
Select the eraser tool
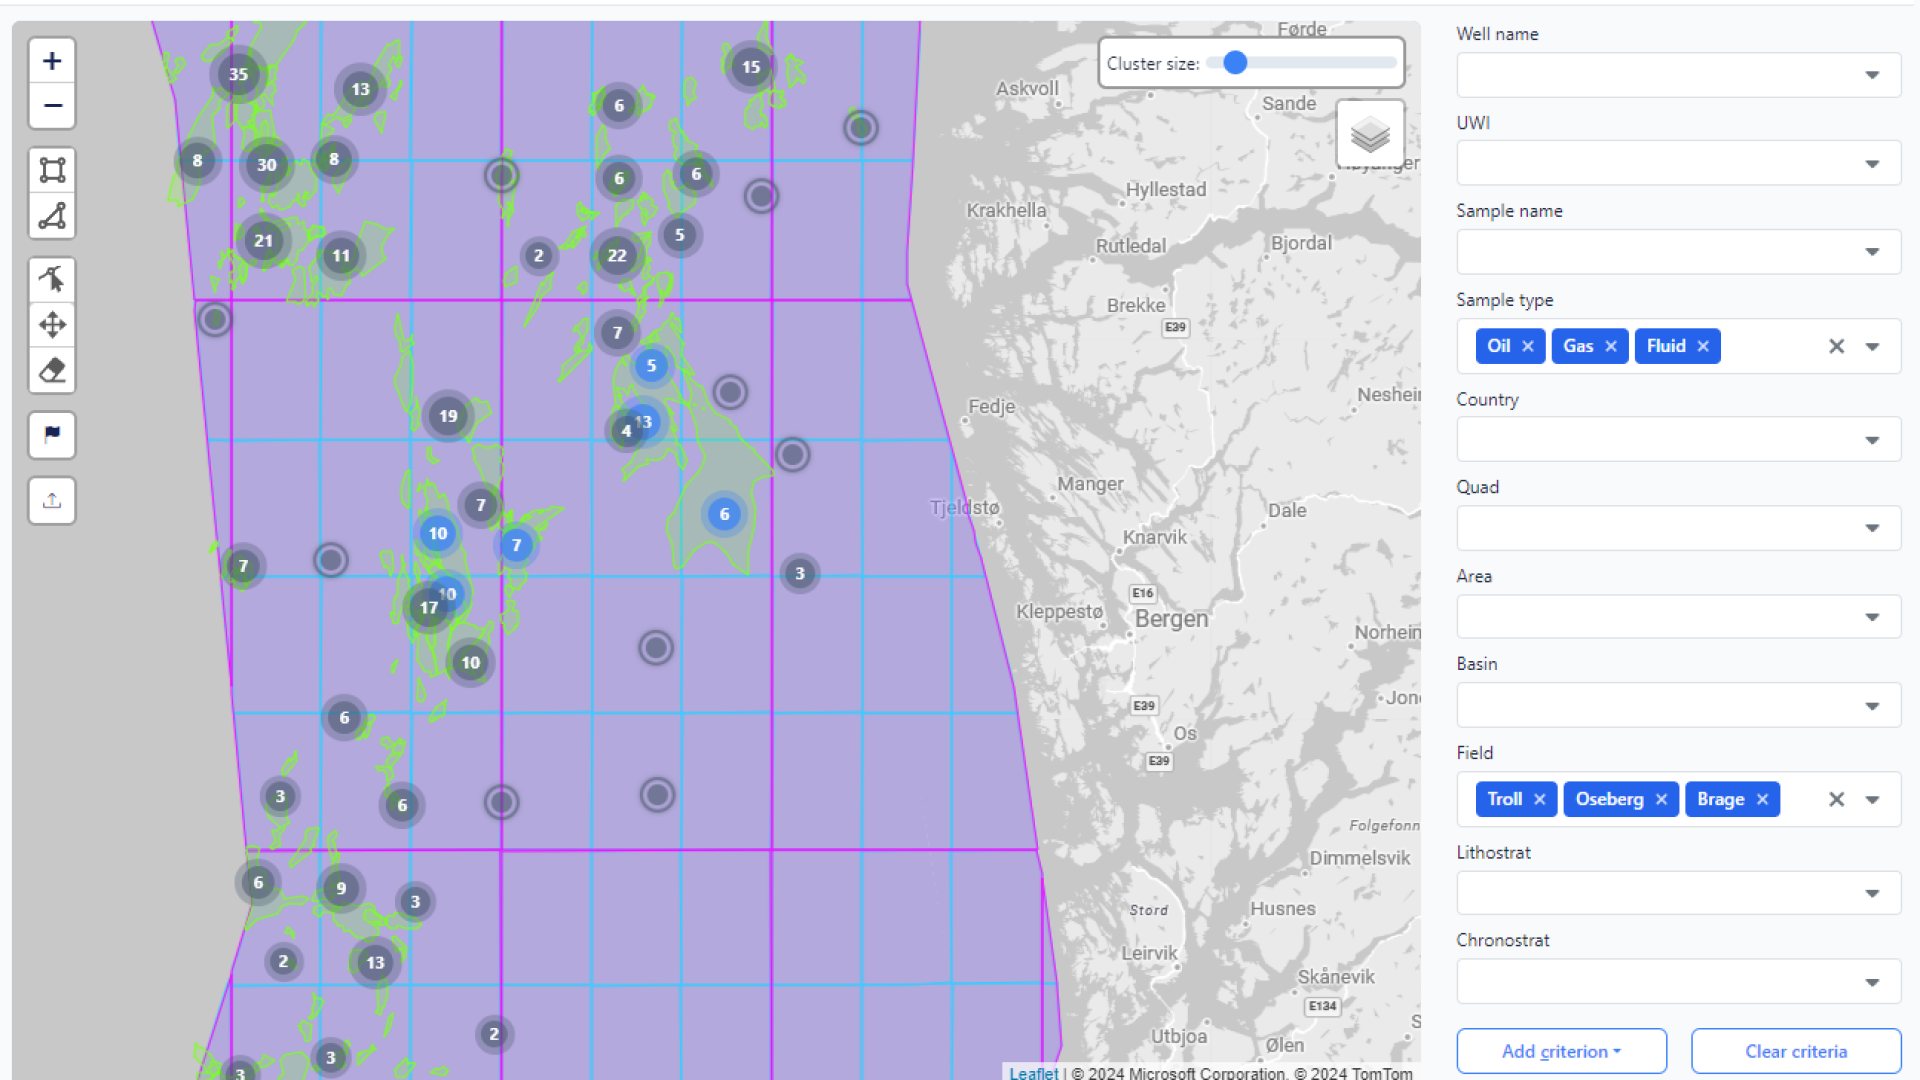(52, 370)
